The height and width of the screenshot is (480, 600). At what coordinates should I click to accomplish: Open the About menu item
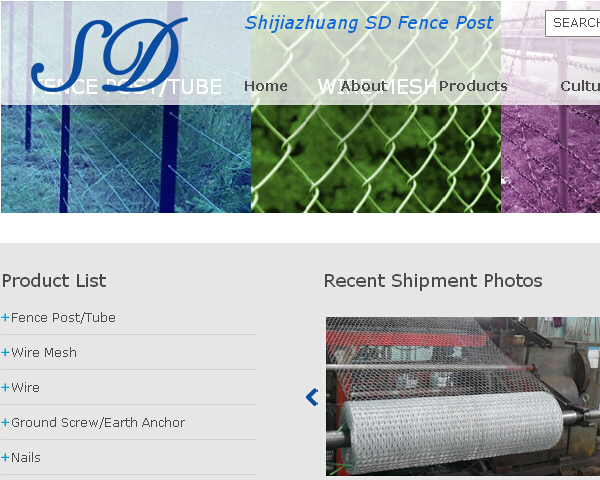coord(364,86)
